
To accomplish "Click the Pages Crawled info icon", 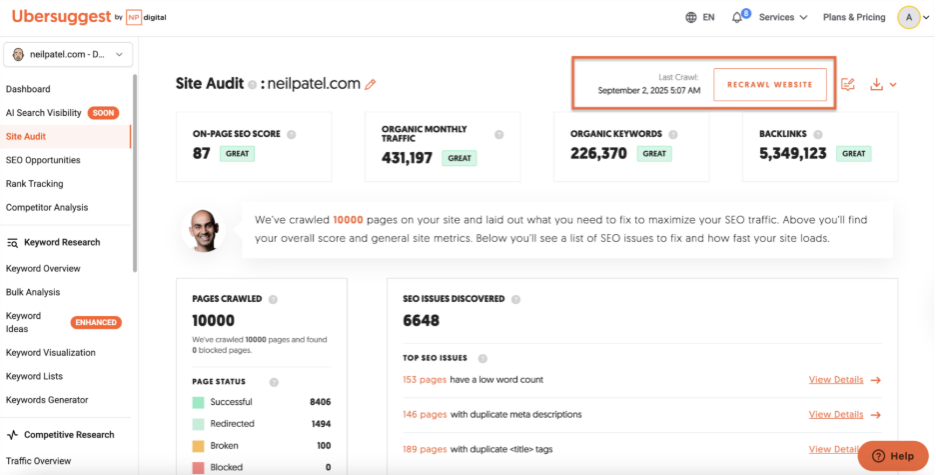I will coord(273,300).
